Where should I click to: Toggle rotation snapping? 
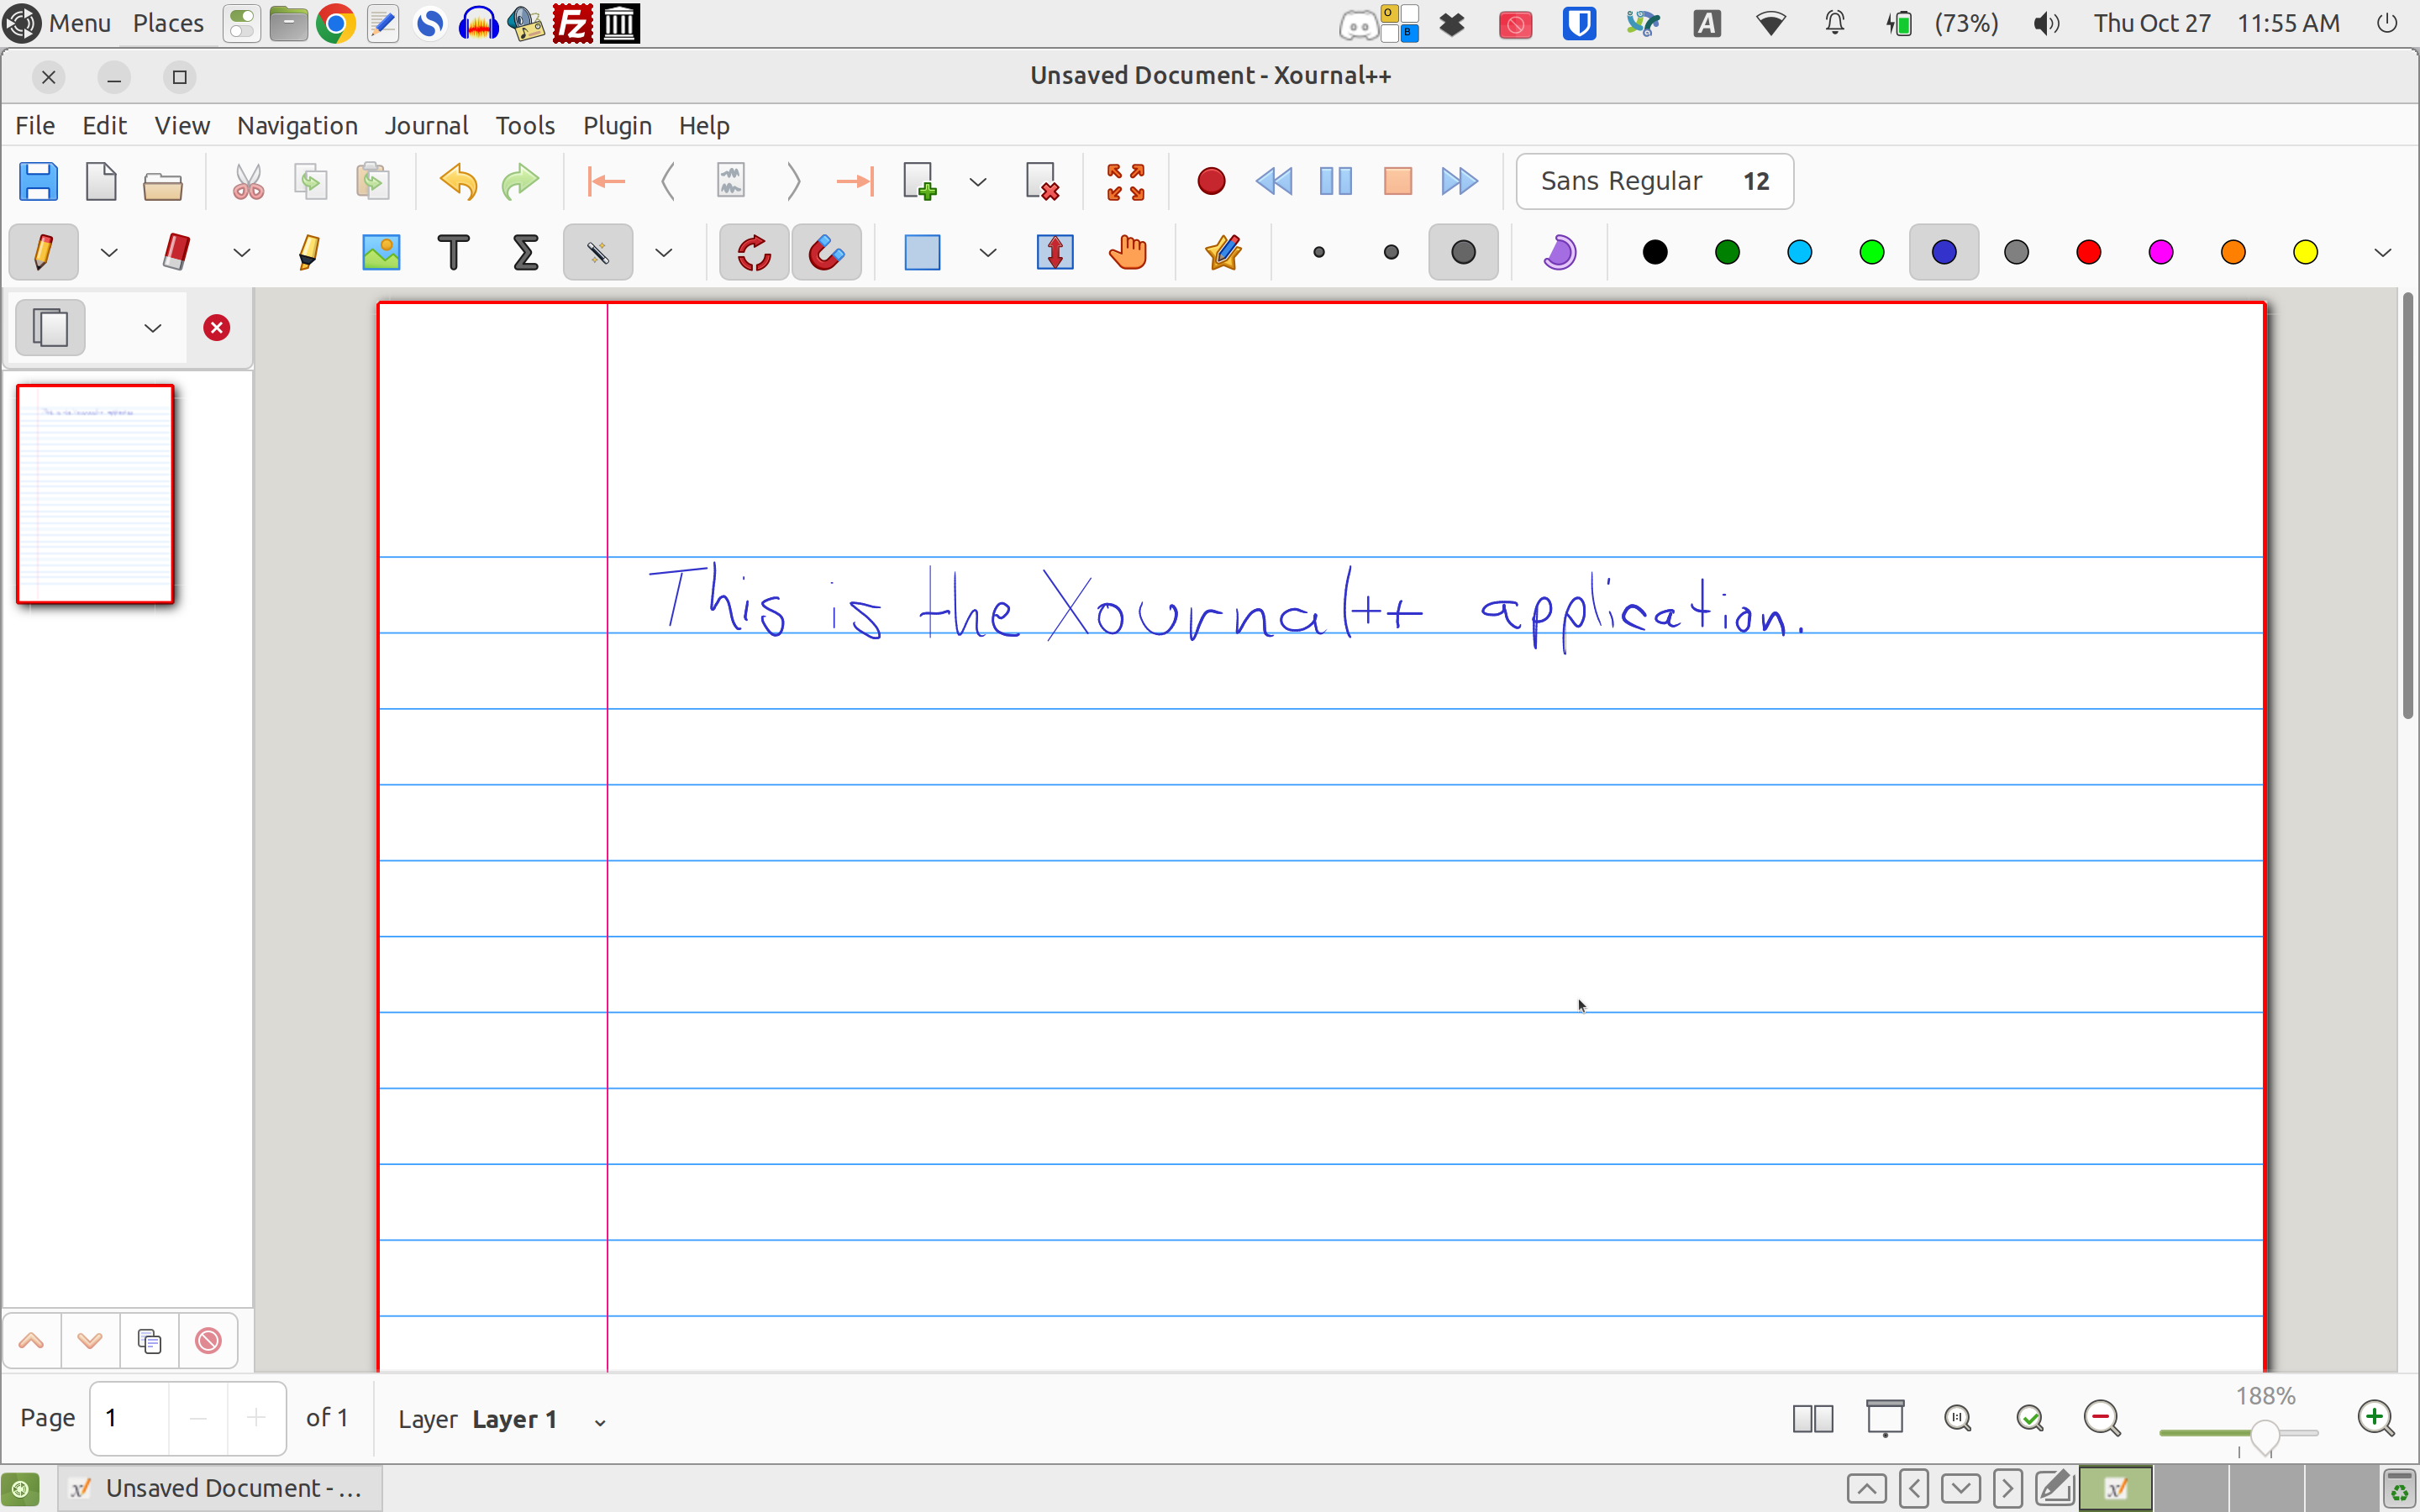coord(754,252)
